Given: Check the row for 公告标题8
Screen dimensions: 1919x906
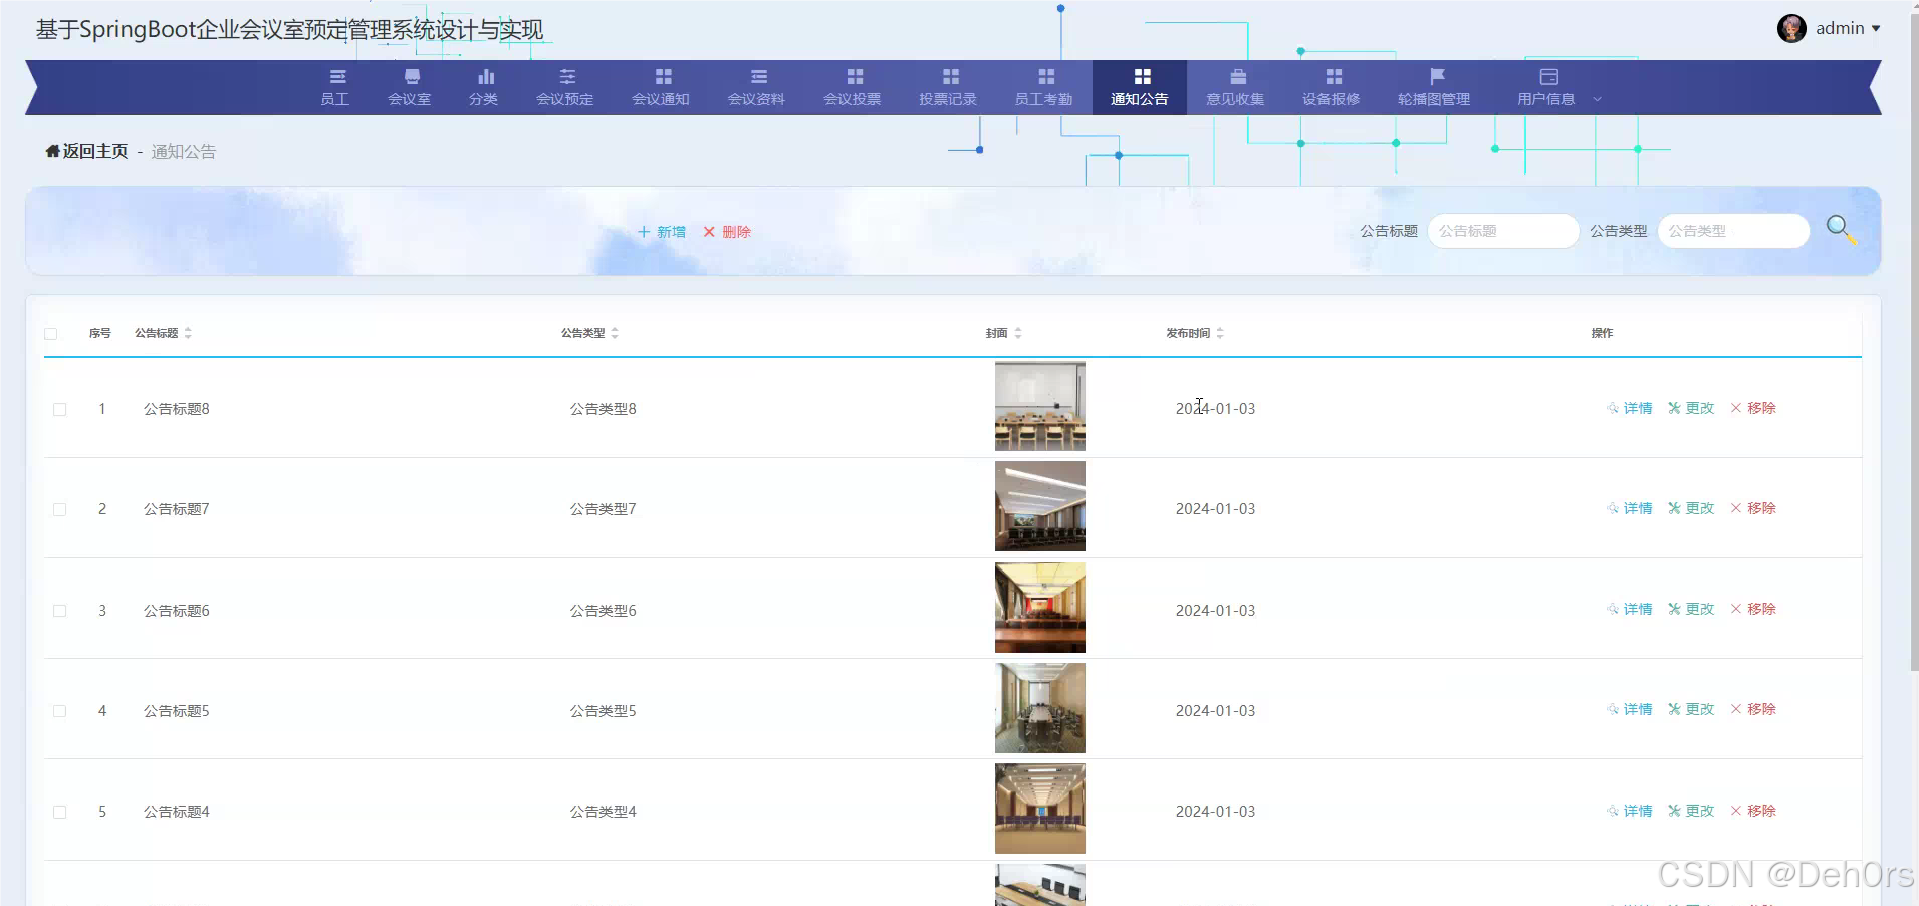Looking at the screenshot, I should point(60,409).
